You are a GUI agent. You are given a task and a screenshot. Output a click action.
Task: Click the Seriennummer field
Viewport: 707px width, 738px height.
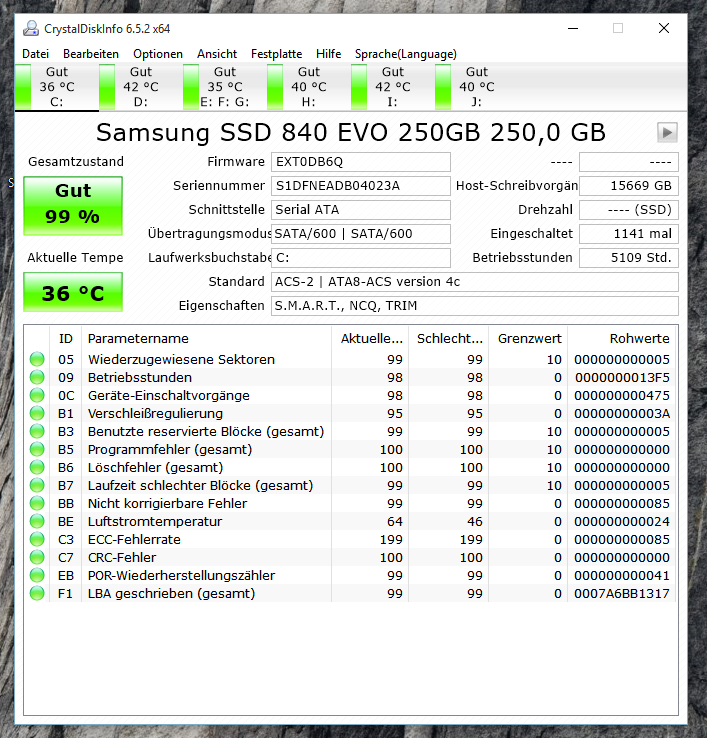click(x=361, y=186)
